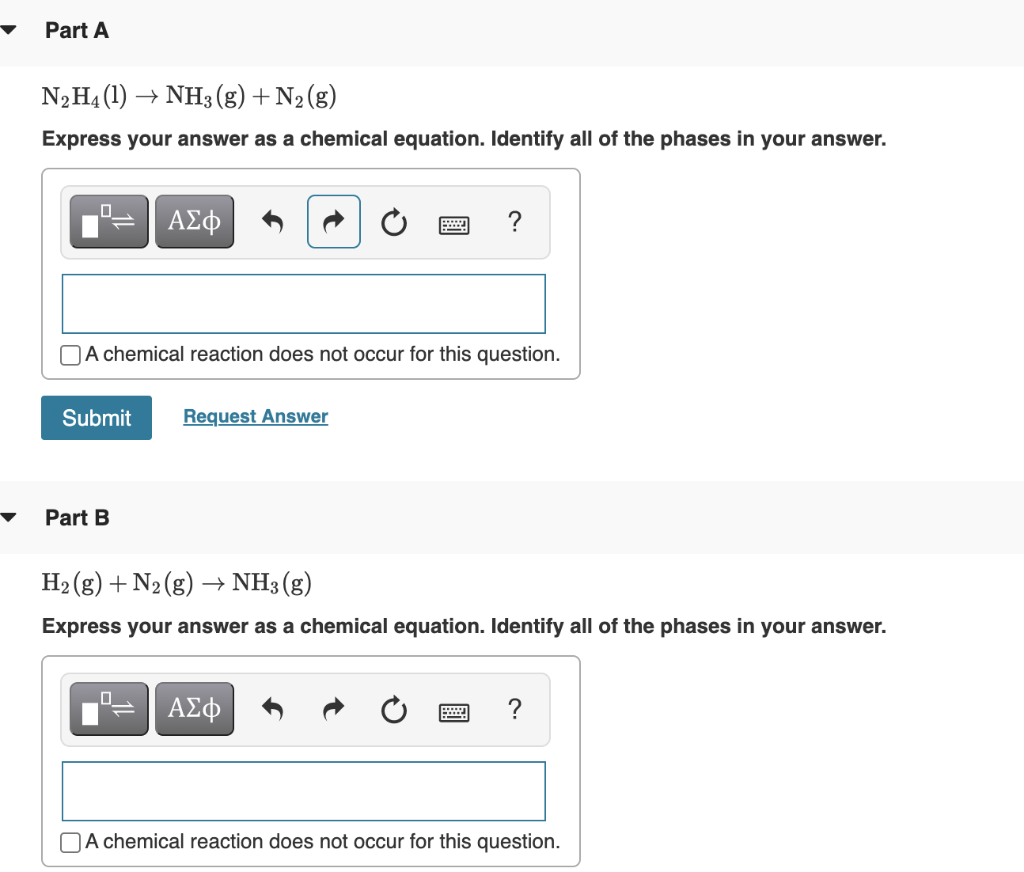
Task: Reset the Part B answer with the reset icon
Action: click(x=393, y=710)
